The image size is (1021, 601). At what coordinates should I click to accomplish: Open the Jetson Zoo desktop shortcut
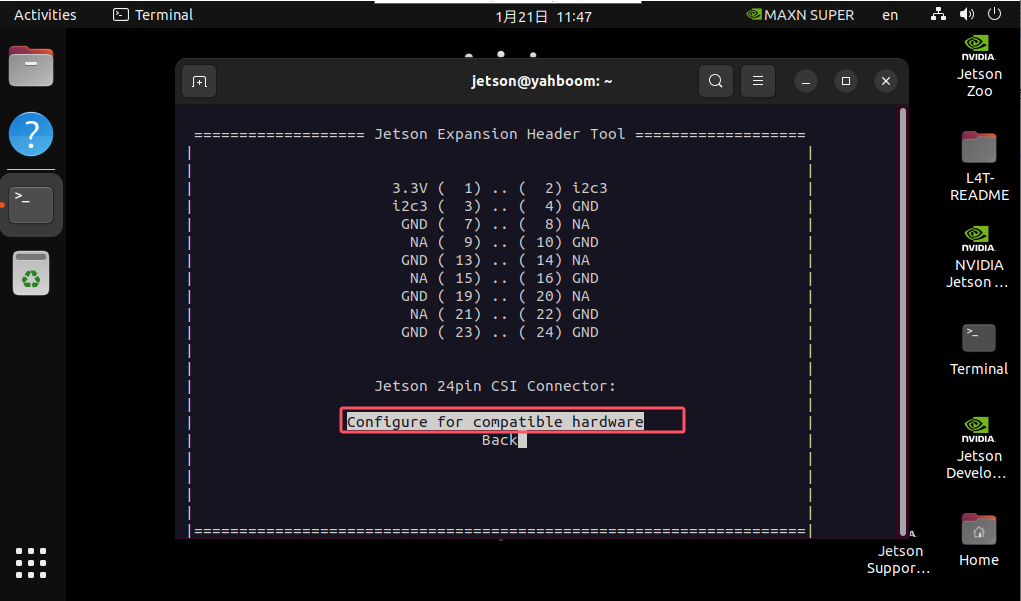(979, 66)
